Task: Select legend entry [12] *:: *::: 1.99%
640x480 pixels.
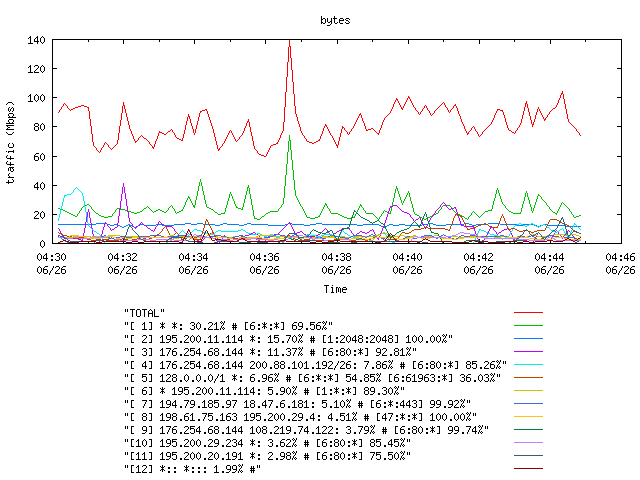Action: (192, 469)
